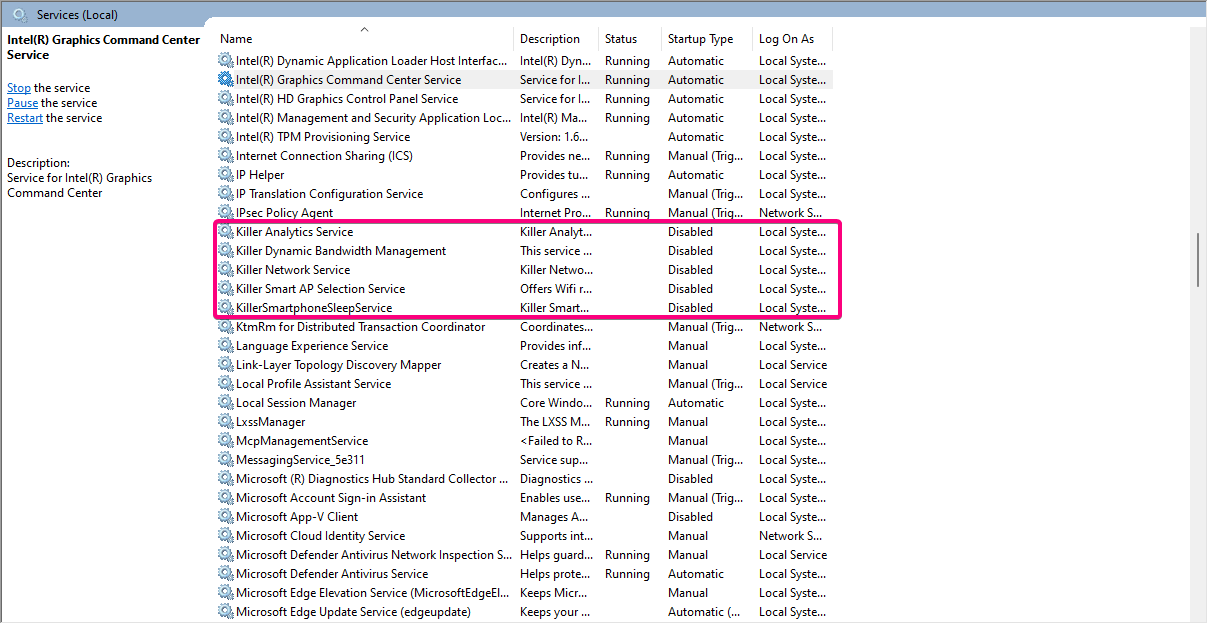Click the Restart the service link
The image size is (1208, 624).
[25, 118]
